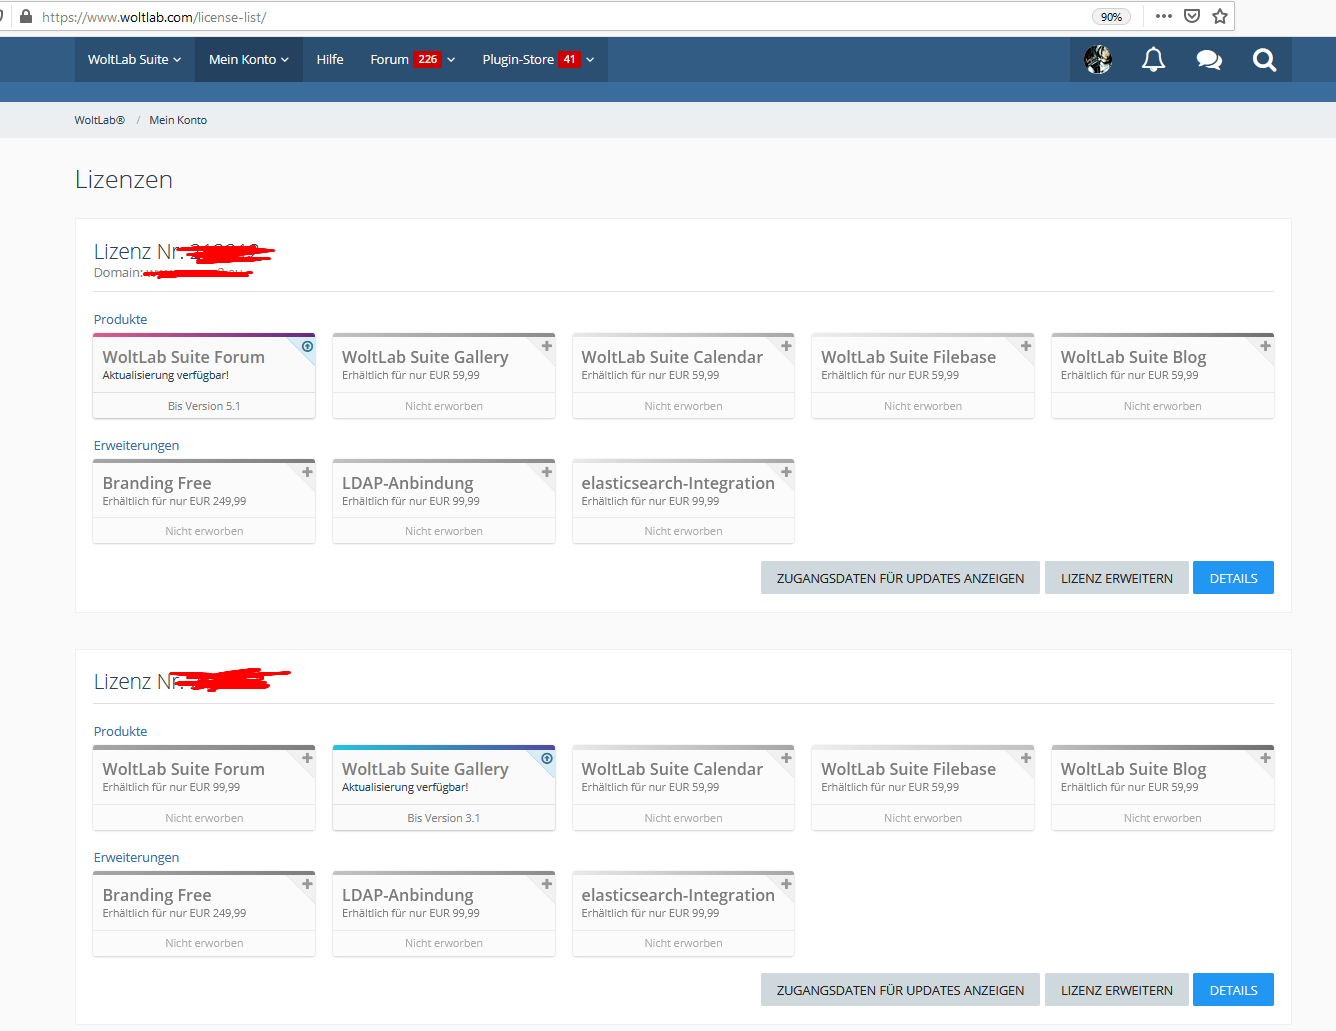The height and width of the screenshot is (1031, 1336).
Task: Click the second Lizenz erweitern button
Action: pos(1116,990)
